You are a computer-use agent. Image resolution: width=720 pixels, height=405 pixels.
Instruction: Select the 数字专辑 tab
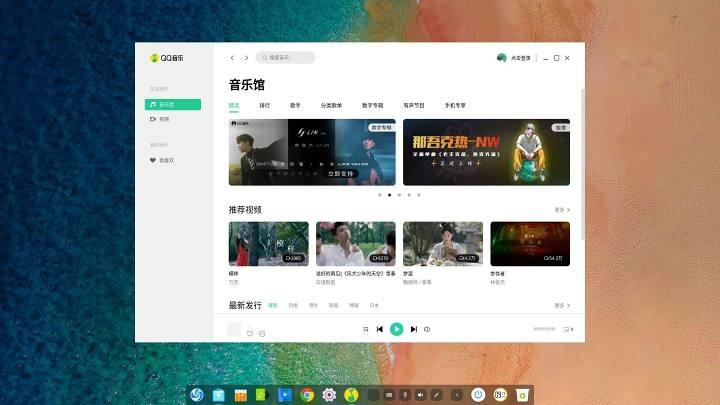[373, 105]
